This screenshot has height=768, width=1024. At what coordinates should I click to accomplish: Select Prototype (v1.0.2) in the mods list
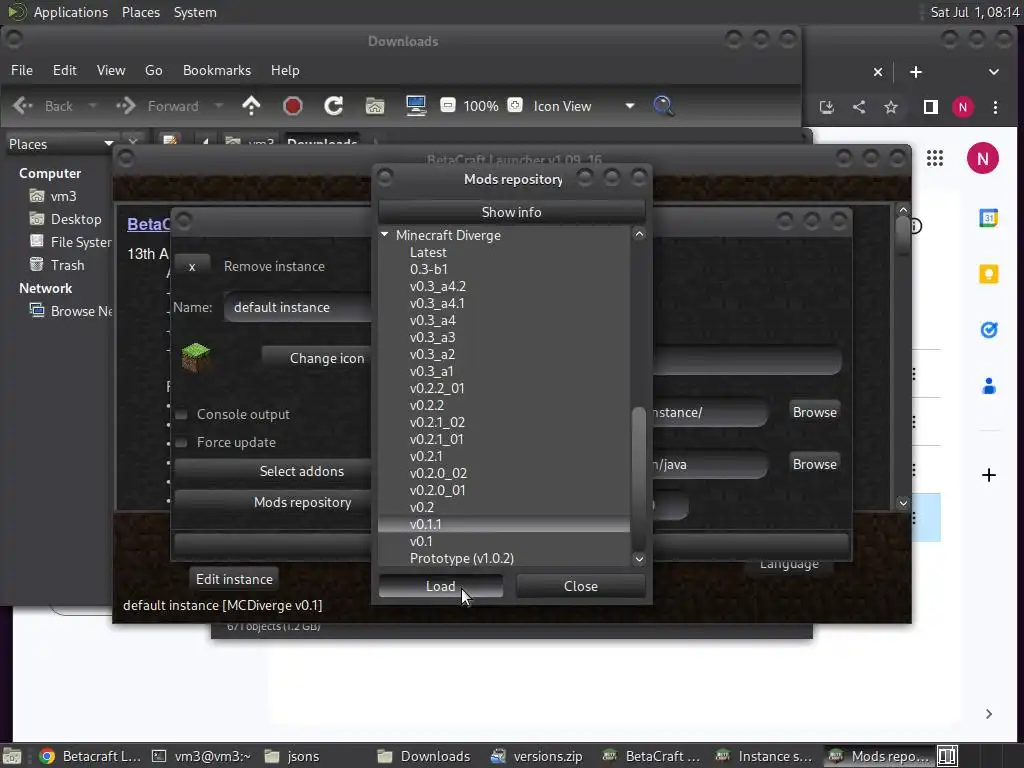461,558
